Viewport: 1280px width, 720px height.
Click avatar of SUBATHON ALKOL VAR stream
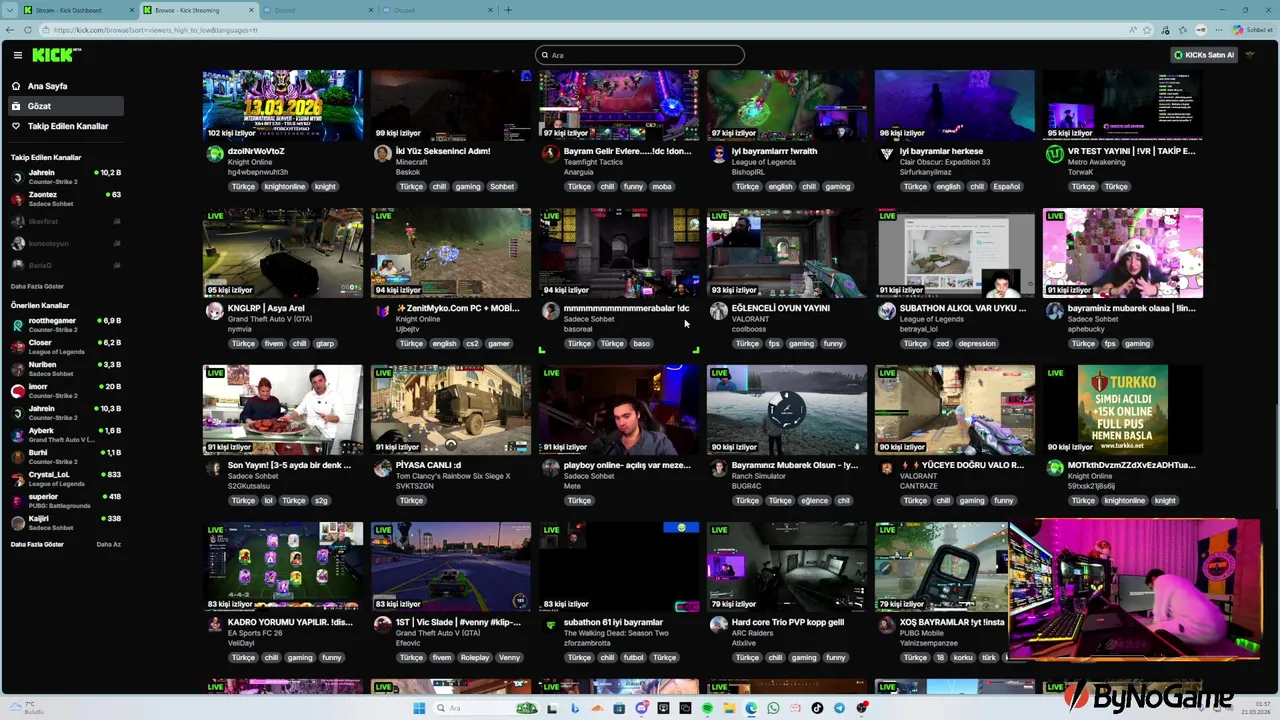coord(887,311)
